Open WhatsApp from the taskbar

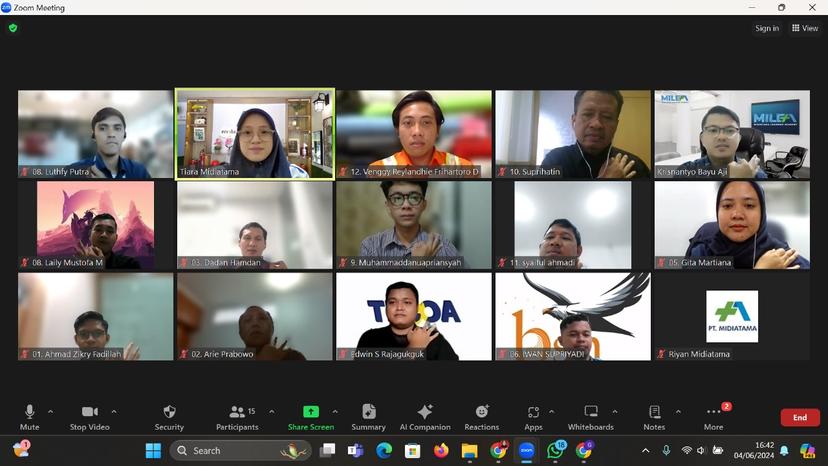click(x=555, y=451)
